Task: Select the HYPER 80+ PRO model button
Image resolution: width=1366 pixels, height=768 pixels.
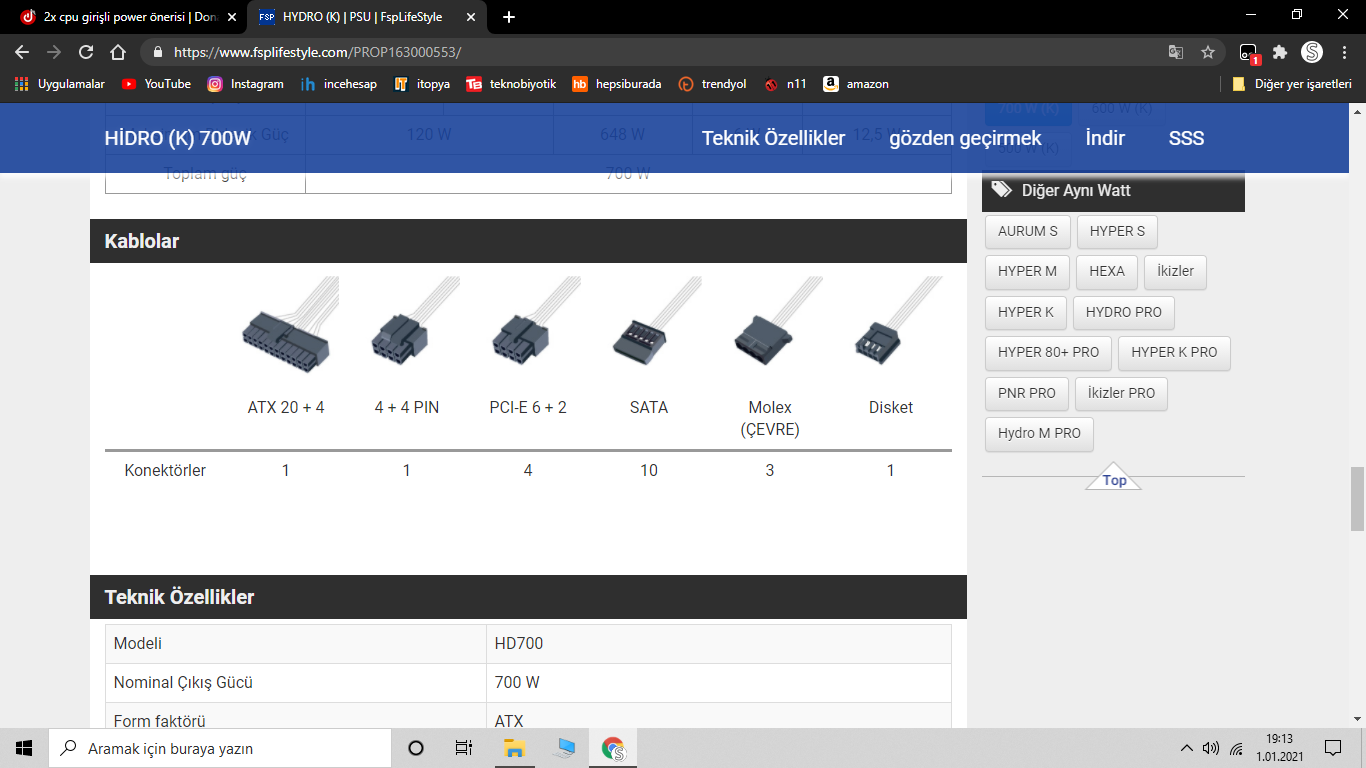Action: pos(1048,353)
